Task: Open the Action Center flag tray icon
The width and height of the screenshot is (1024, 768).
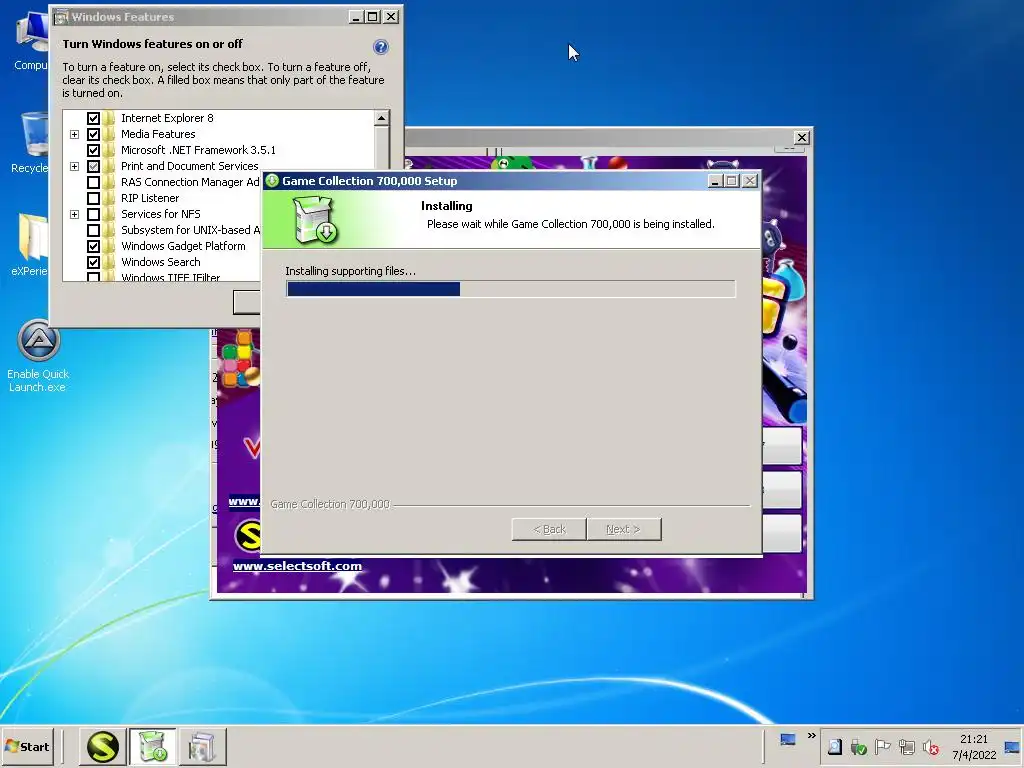Action: tap(882, 746)
